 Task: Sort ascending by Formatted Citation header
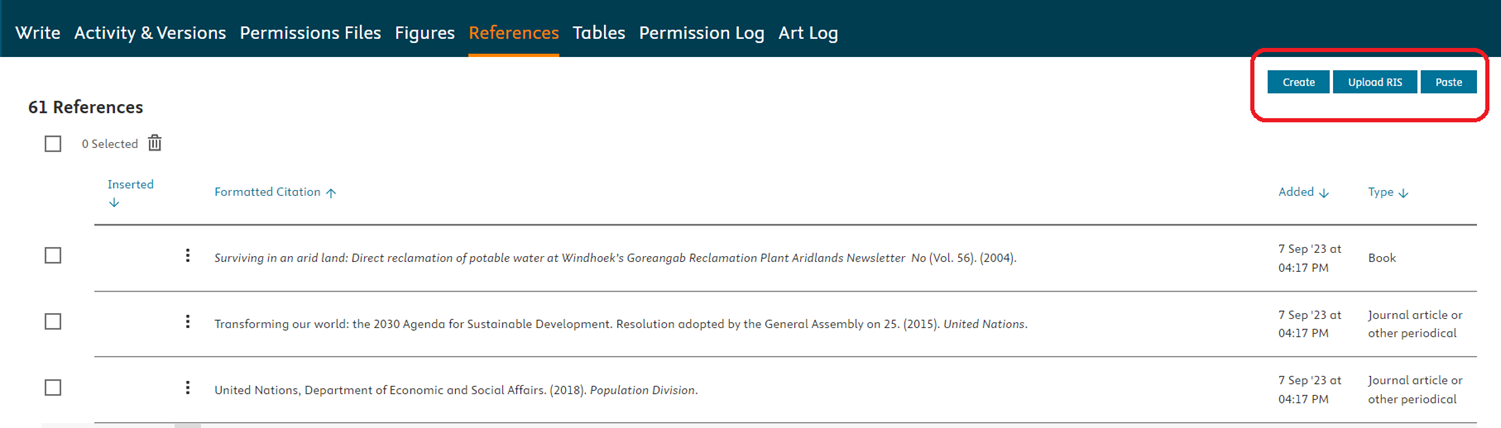click(275, 192)
